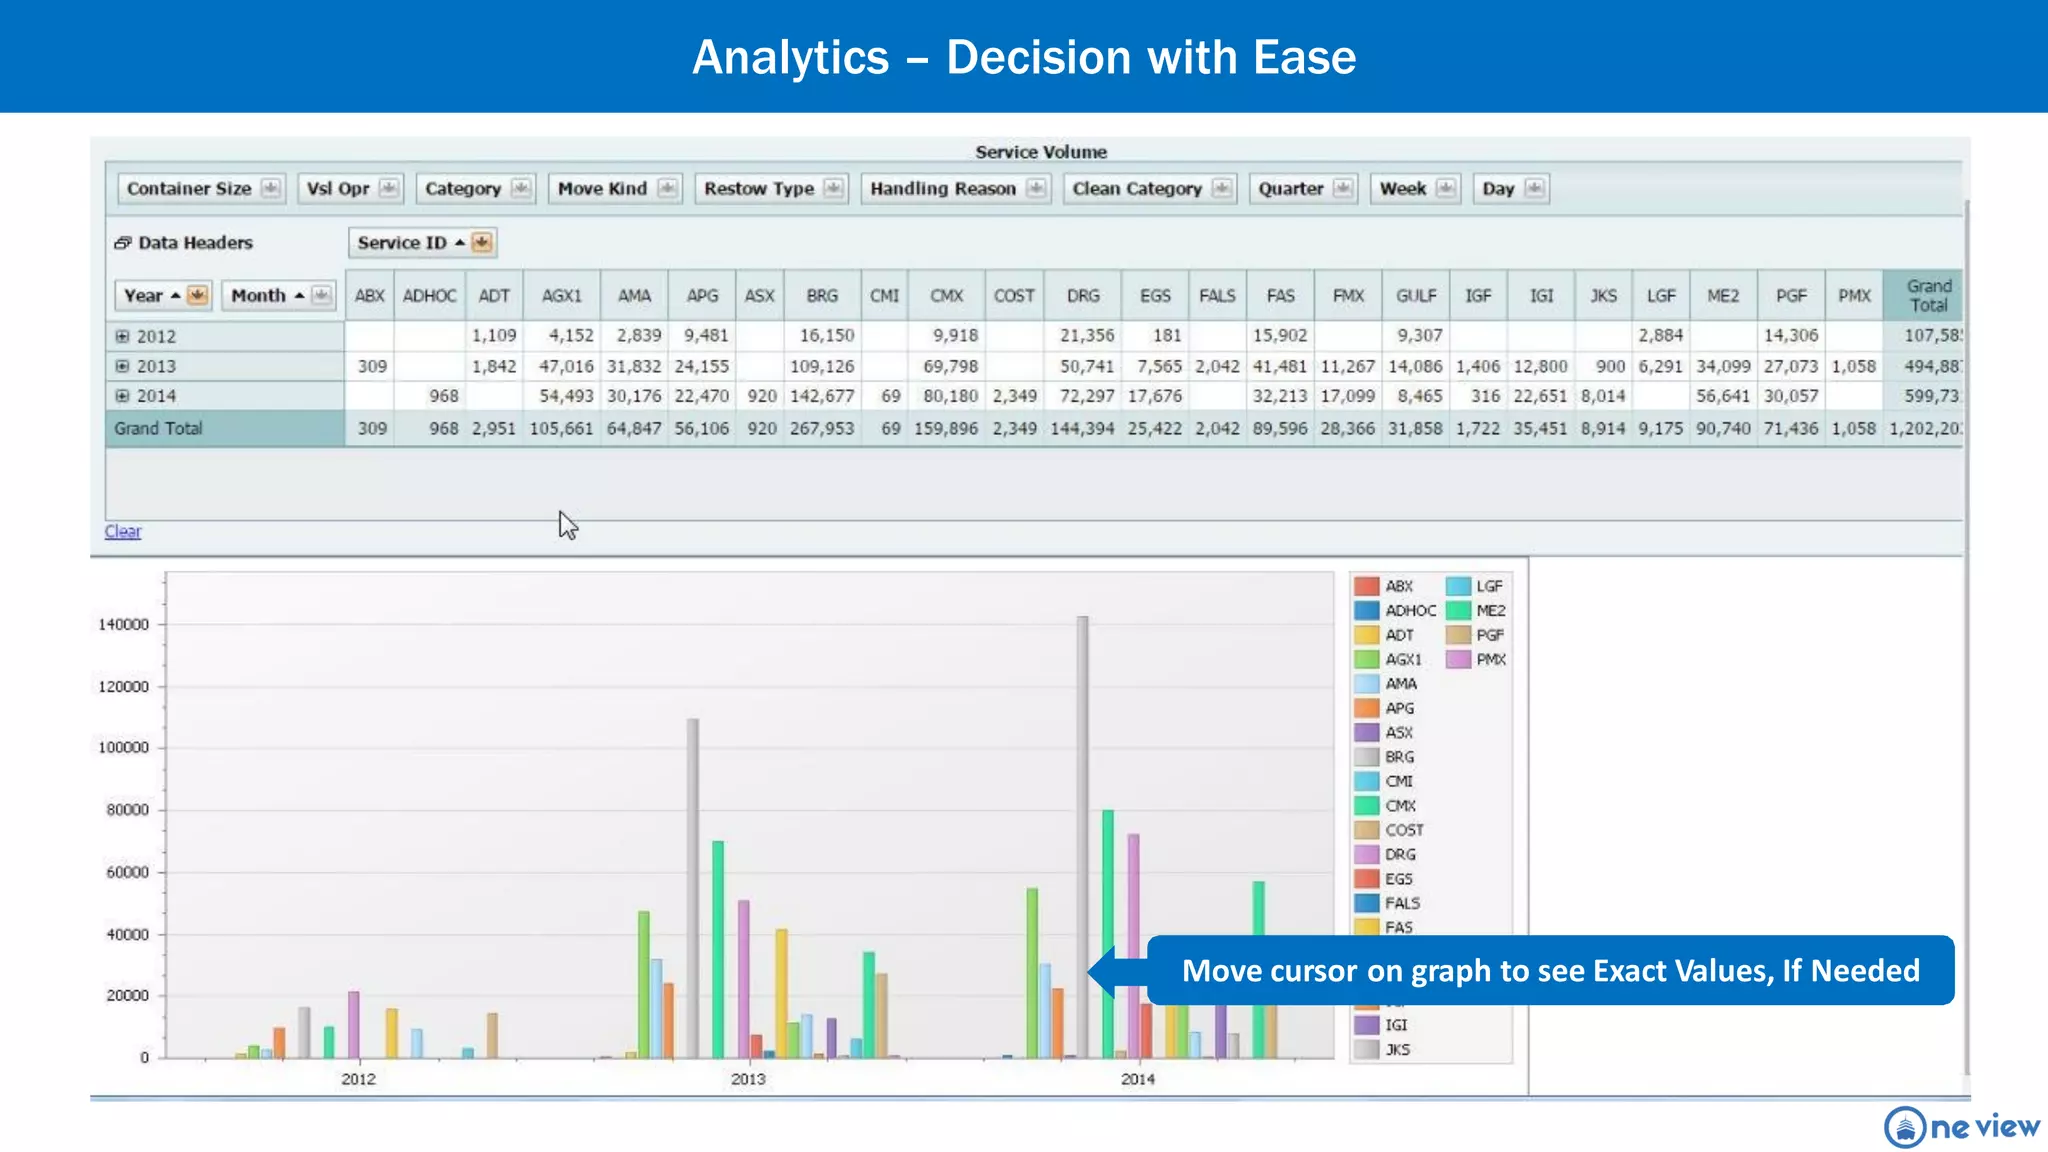Click Move Kind filter icon
The height and width of the screenshot is (1152, 2048).
pyautogui.click(x=667, y=188)
